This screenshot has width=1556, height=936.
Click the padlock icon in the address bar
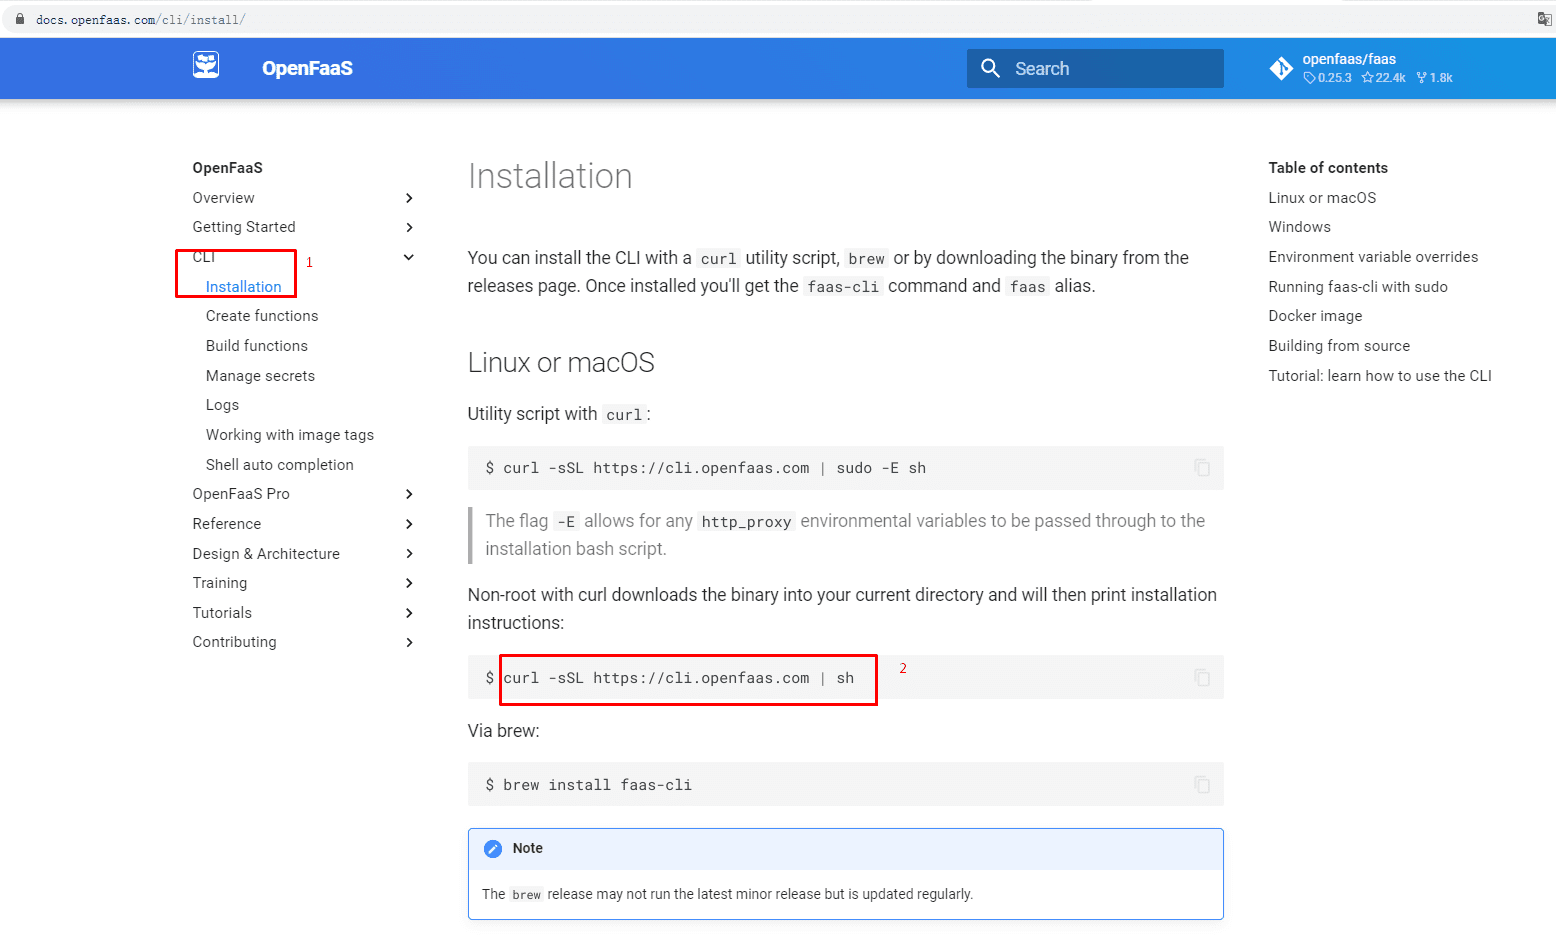tap(19, 19)
